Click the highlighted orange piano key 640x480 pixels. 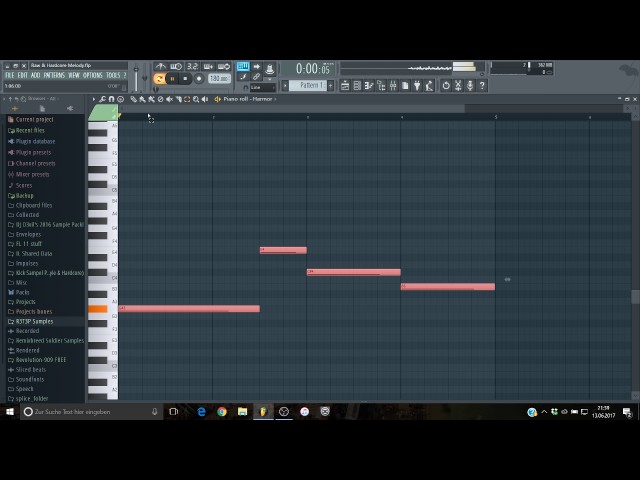click(98, 309)
